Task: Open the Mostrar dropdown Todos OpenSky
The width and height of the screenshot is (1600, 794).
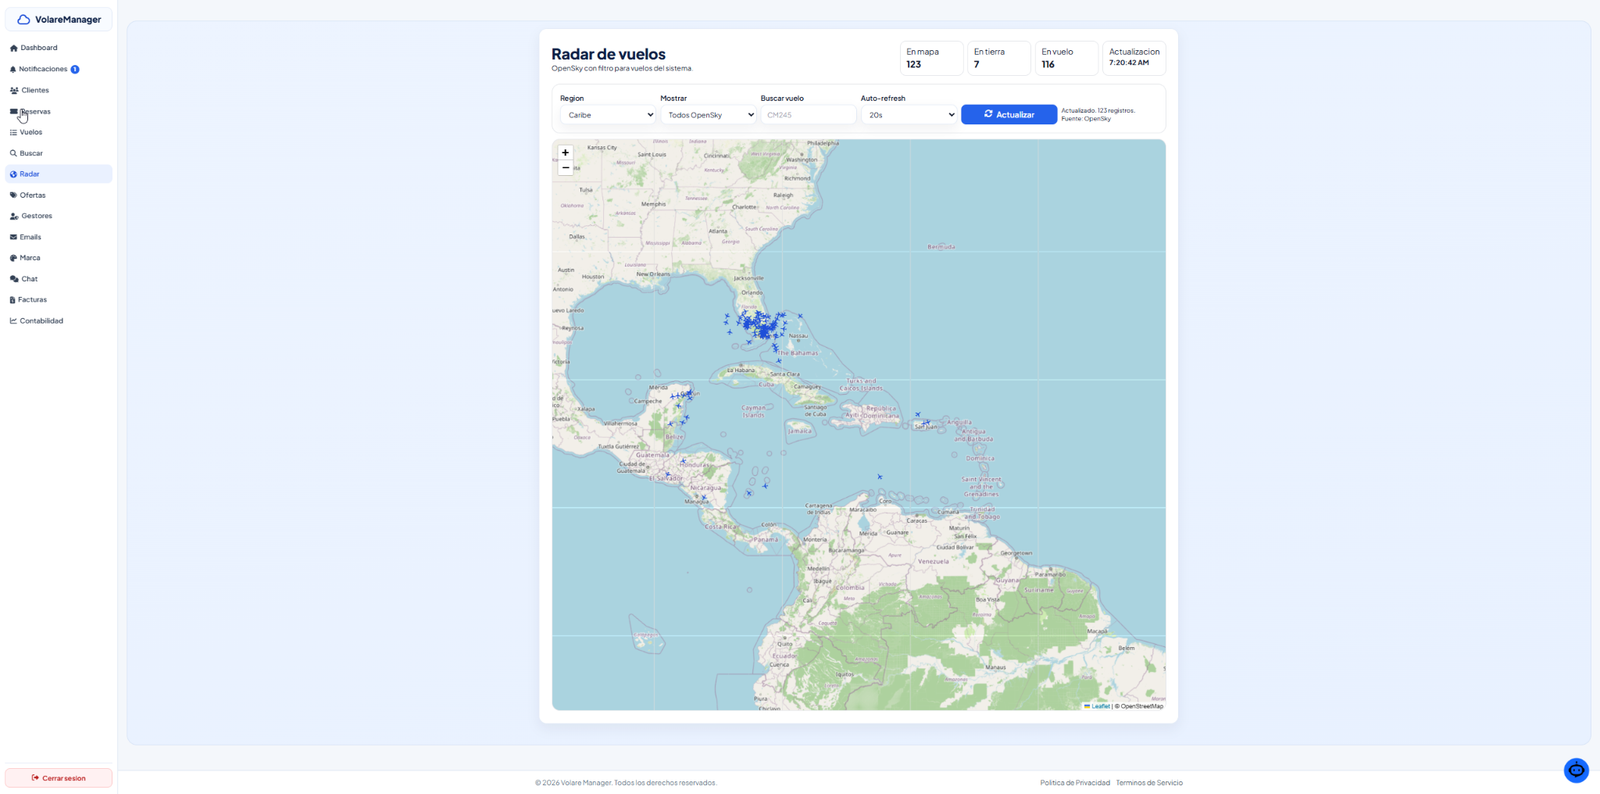Action: click(x=708, y=115)
